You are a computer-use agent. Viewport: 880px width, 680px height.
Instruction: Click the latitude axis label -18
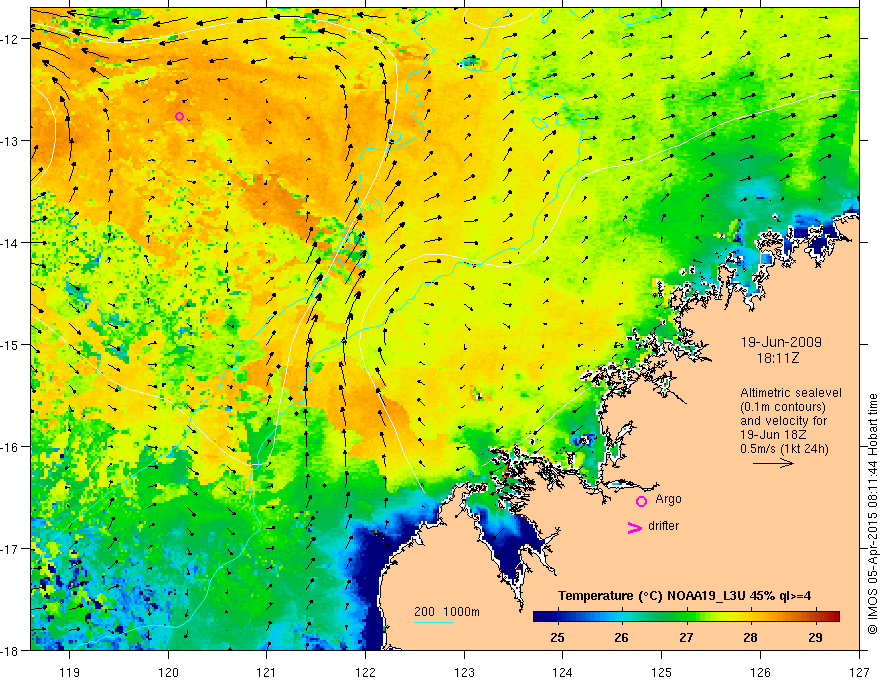(x=10, y=650)
